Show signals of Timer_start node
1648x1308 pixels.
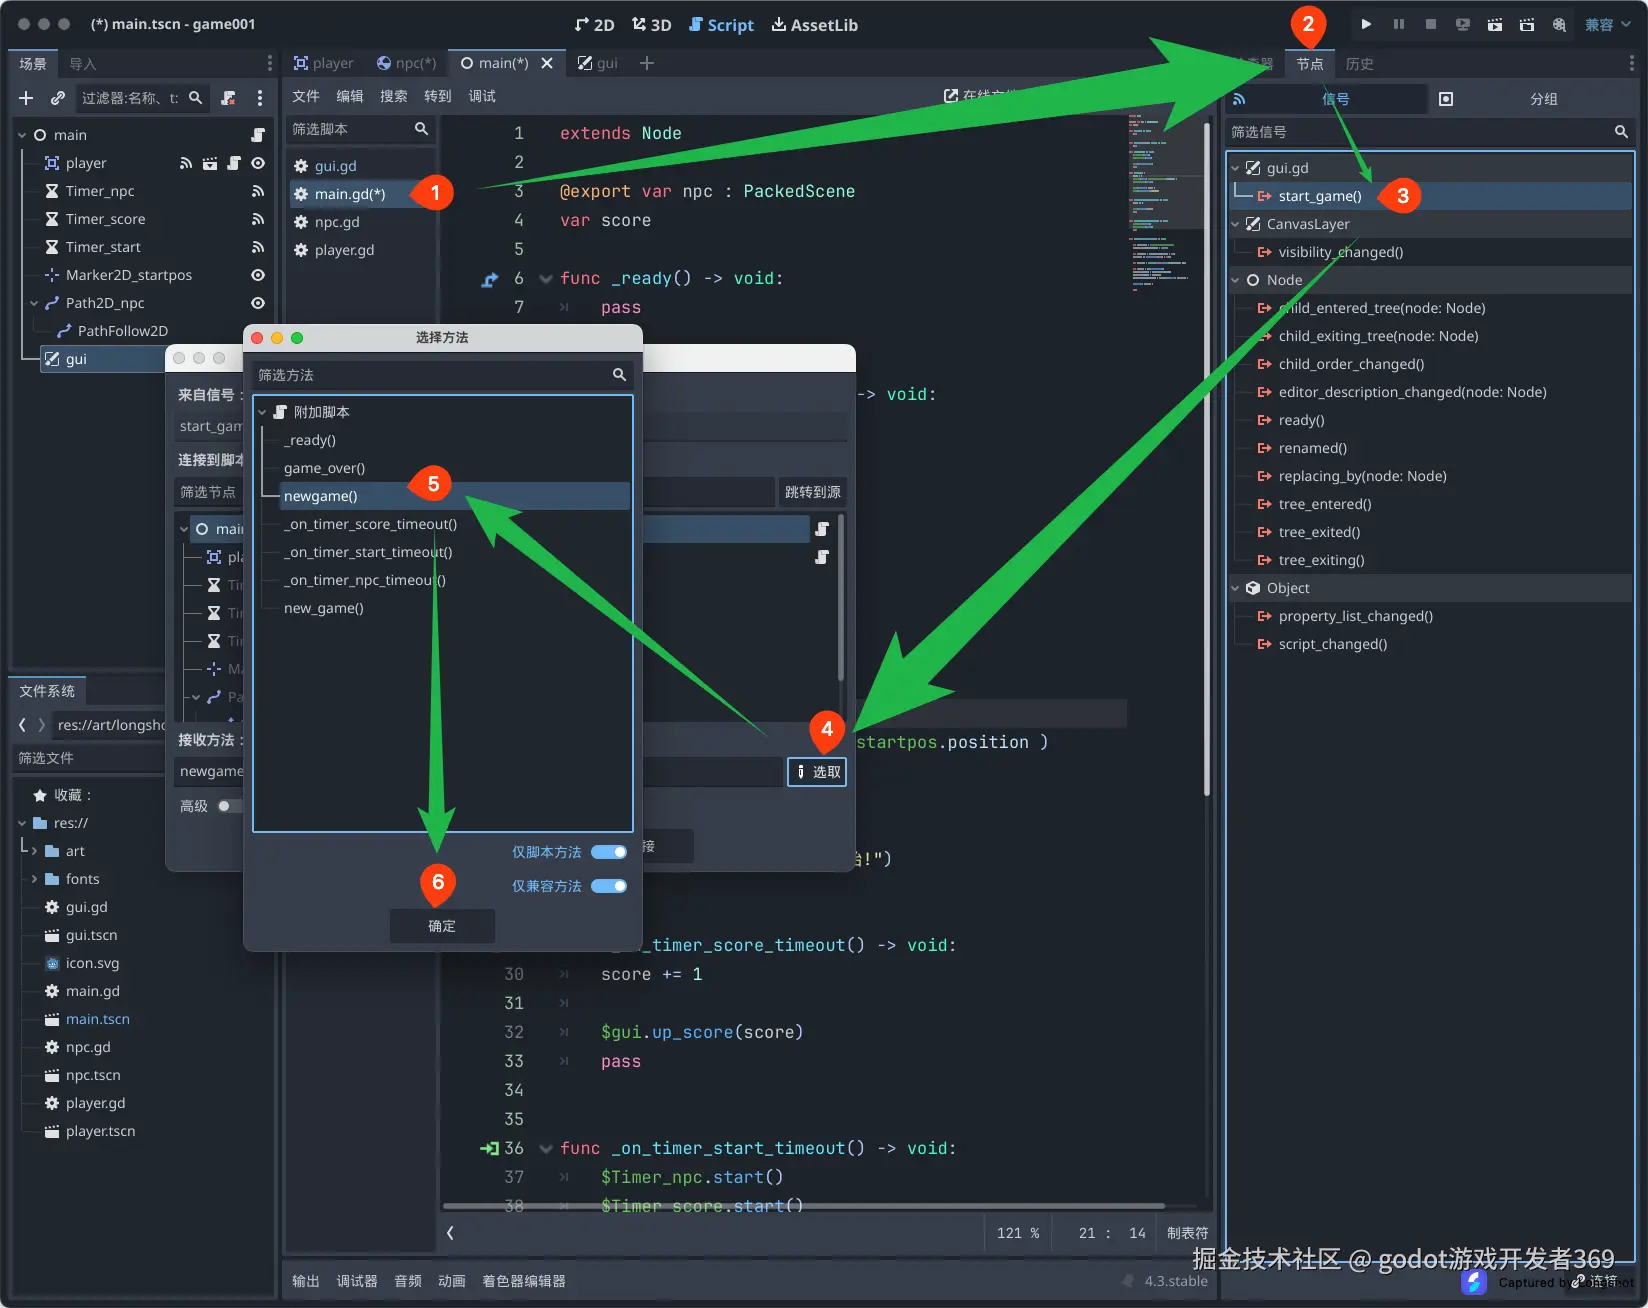coord(258,247)
